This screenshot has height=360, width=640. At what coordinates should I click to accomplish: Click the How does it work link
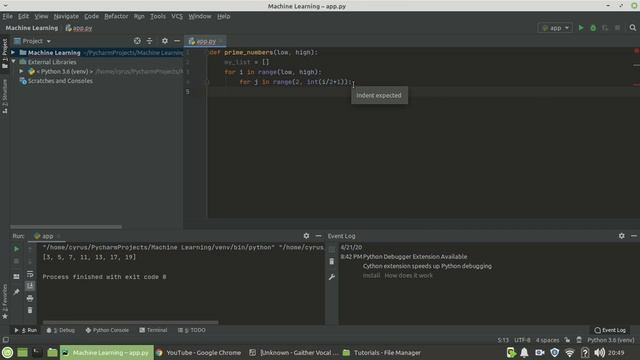(408, 276)
